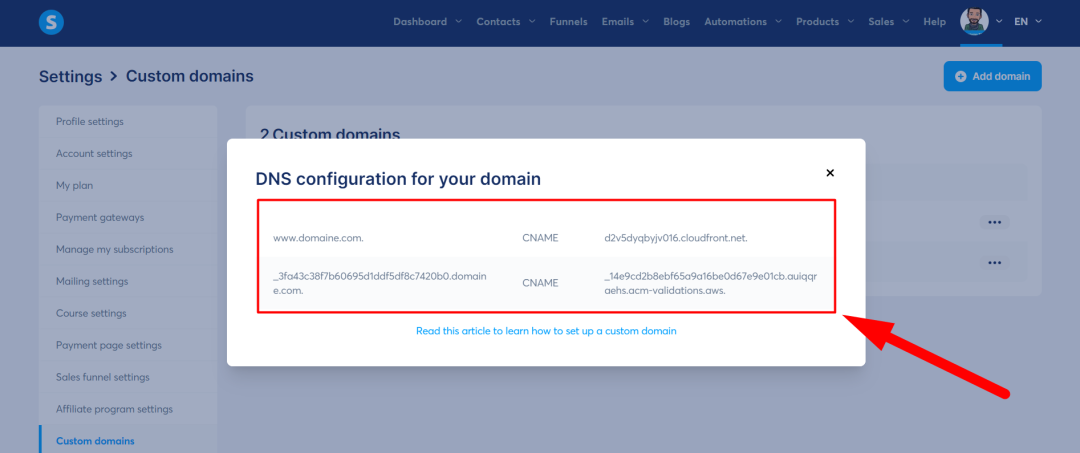The image size is (1080, 453).
Task: Open the Sales menu
Action: (881, 21)
